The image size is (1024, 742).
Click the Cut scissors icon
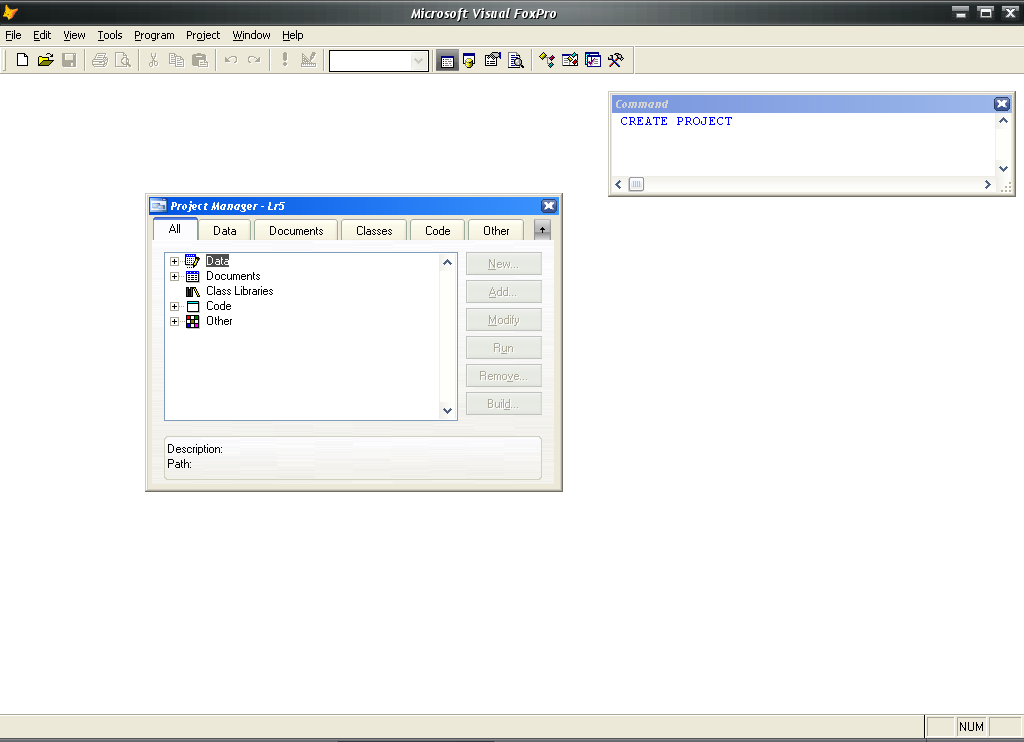point(153,60)
